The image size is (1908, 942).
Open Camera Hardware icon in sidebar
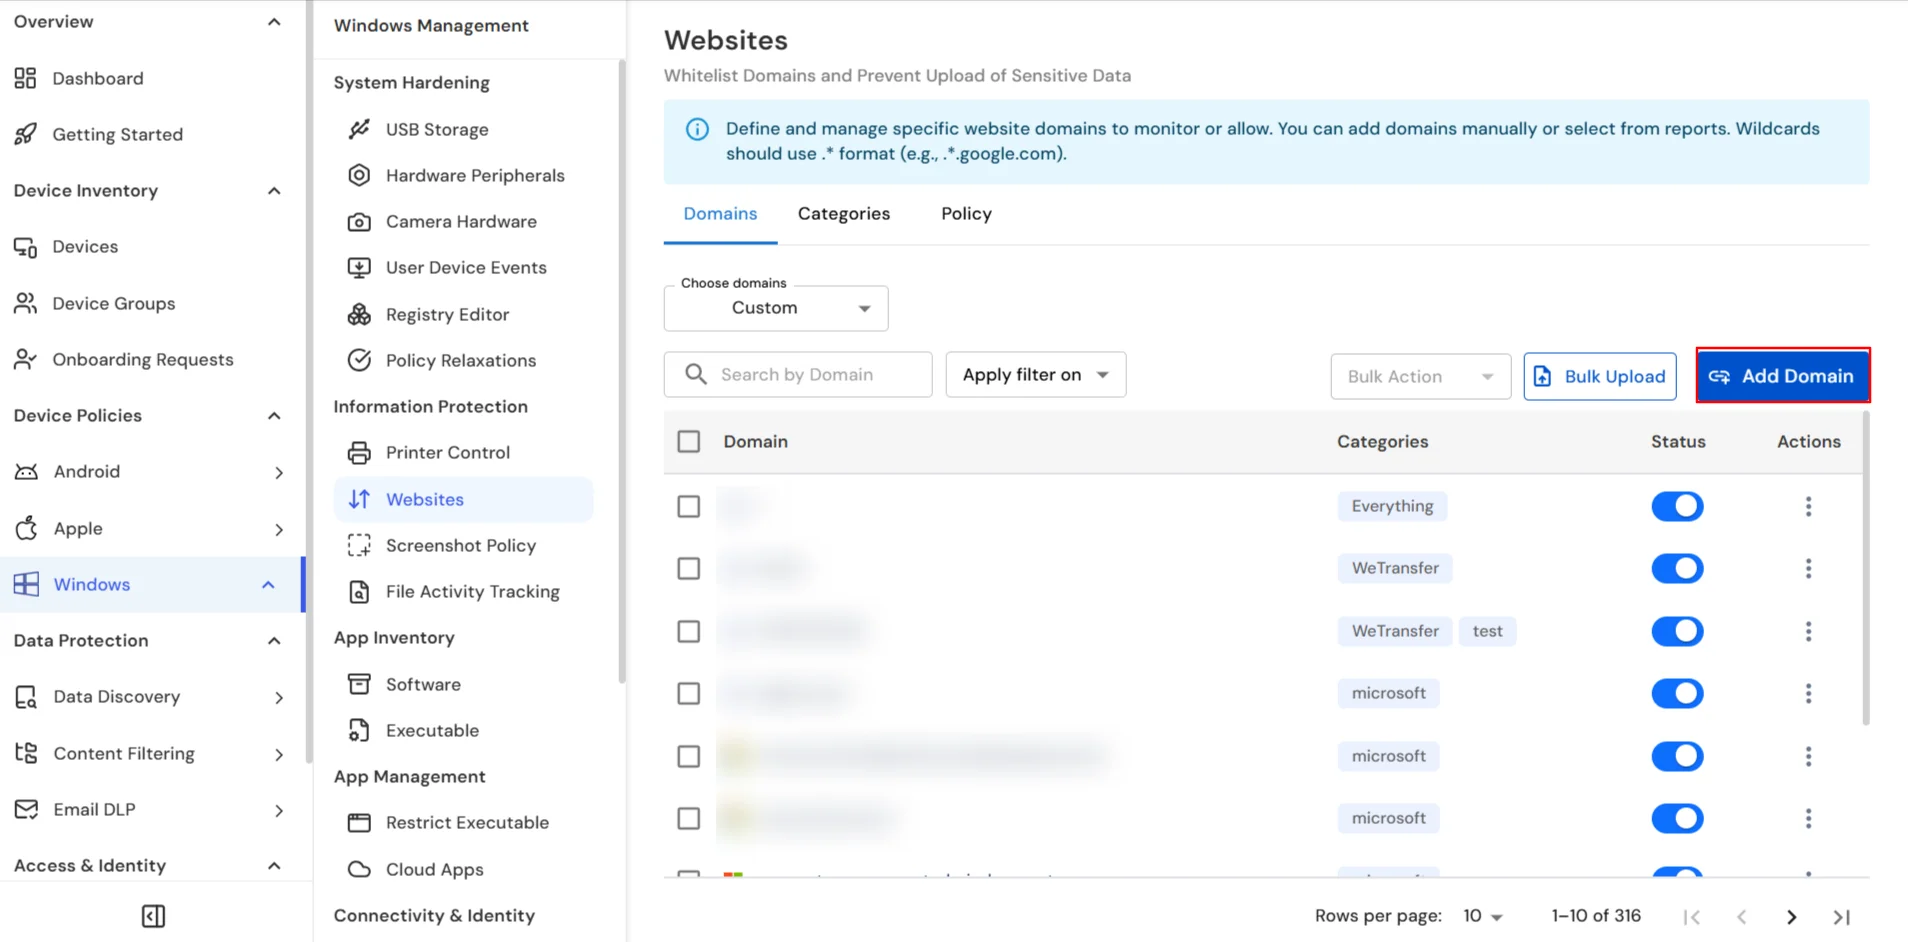click(x=359, y=222)
